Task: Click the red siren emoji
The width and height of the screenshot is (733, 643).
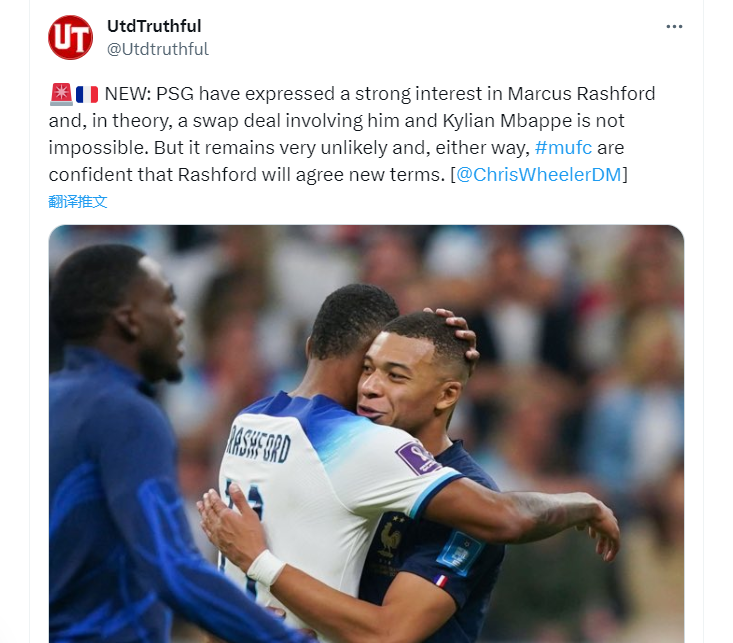Action: coord(61,94)
